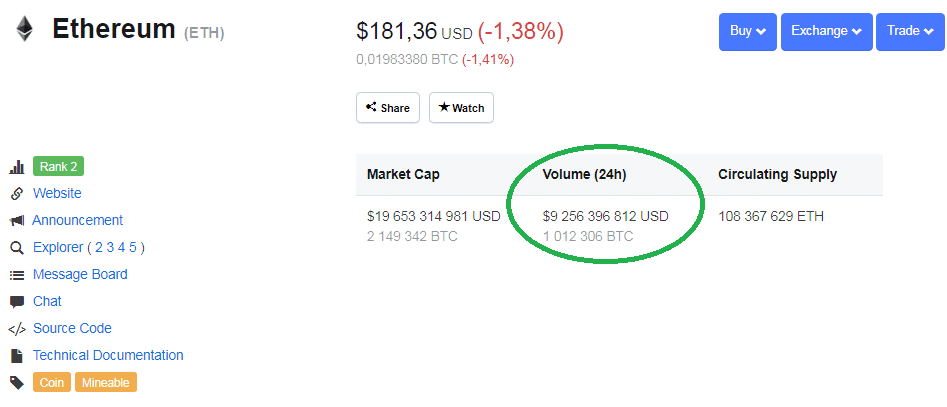
Task: Click the green Rank 2 badge
Action: point(58,167)
